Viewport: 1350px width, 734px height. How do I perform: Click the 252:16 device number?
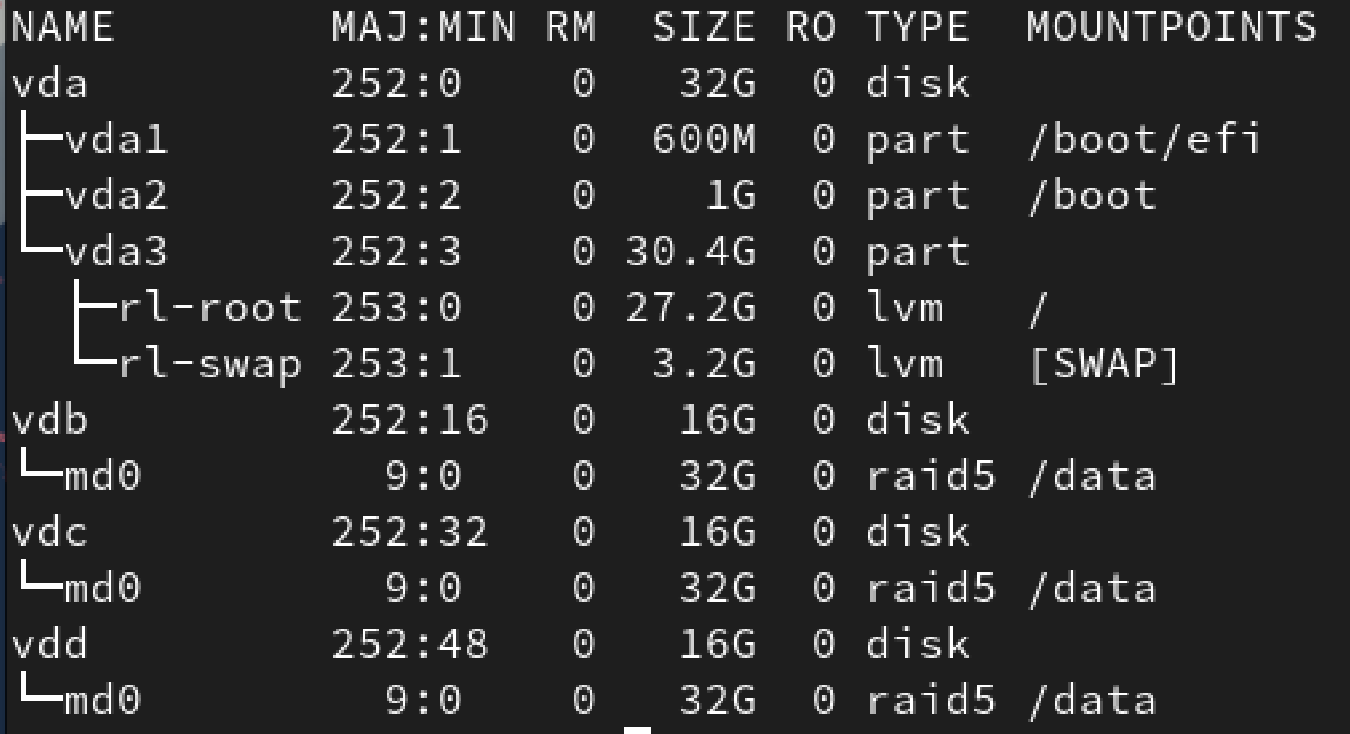click(x=410, y=420)
